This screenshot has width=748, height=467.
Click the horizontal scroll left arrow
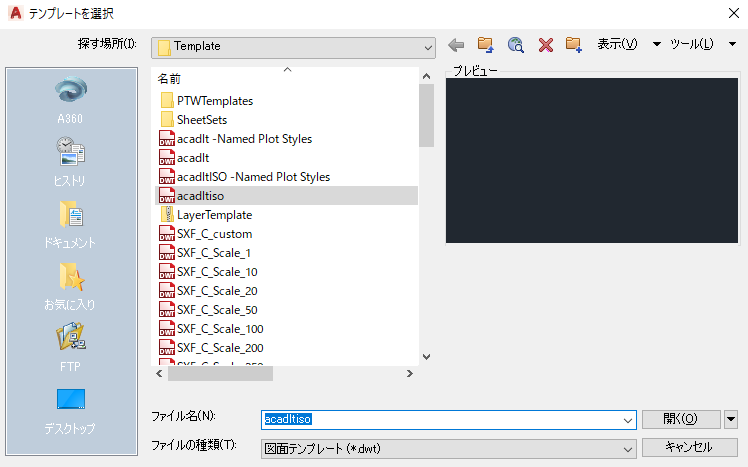pos(159,374)
